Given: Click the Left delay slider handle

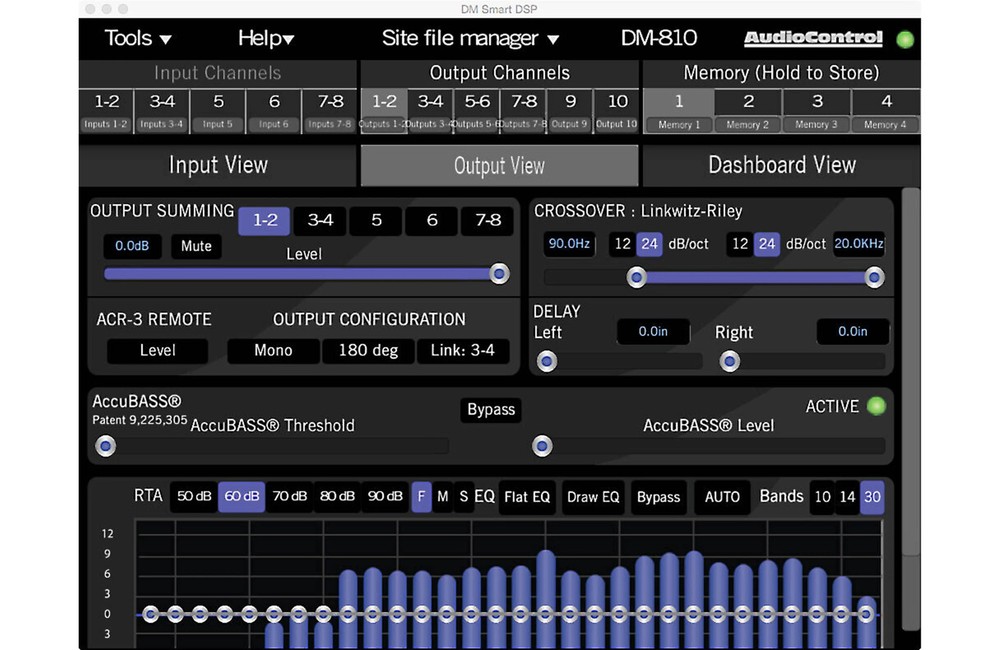Looking at the screenshot, I should [546, 362].
